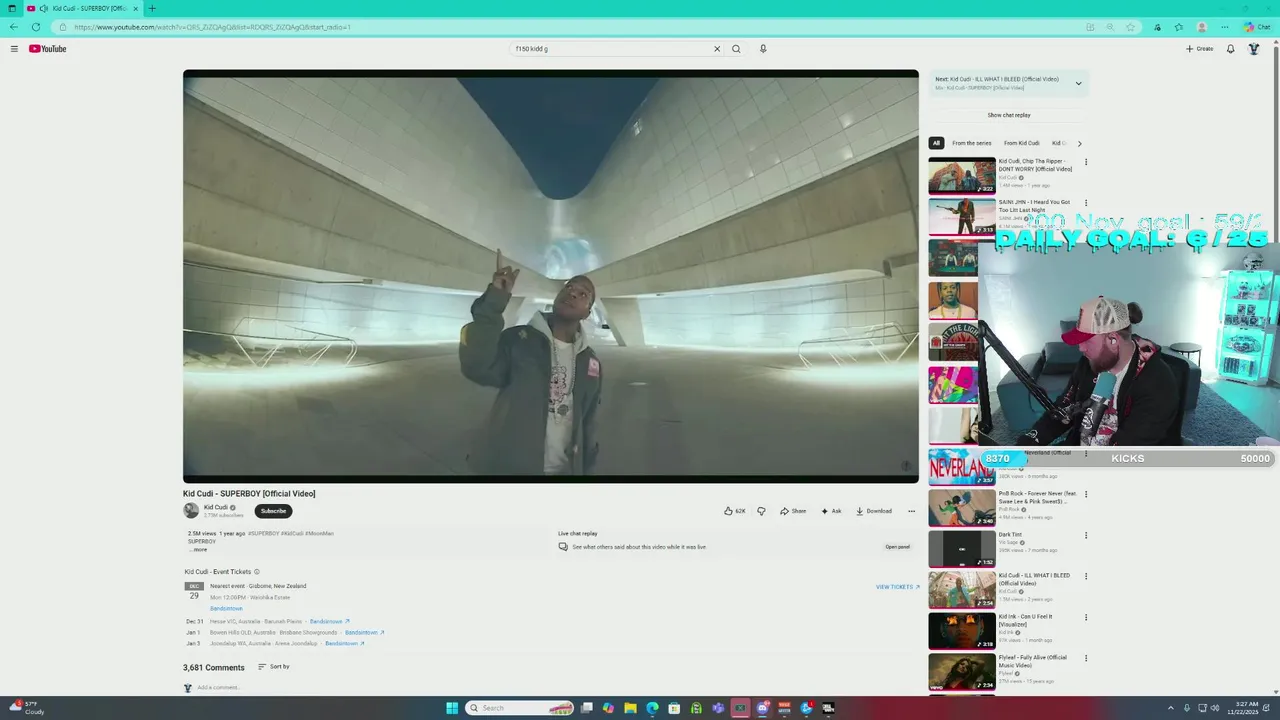Click Show chat replay

[x=1009, y=115]
